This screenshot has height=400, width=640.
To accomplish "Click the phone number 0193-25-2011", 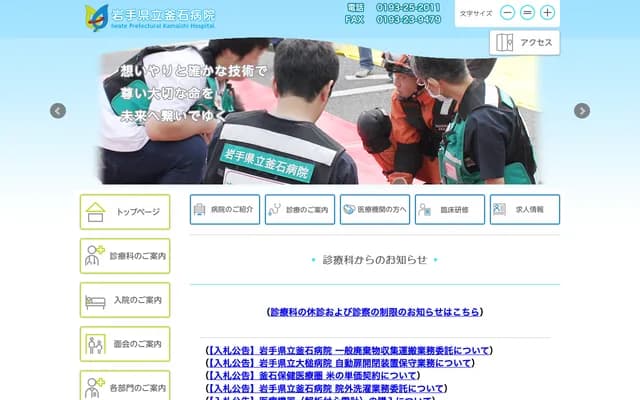I will 408,8.
